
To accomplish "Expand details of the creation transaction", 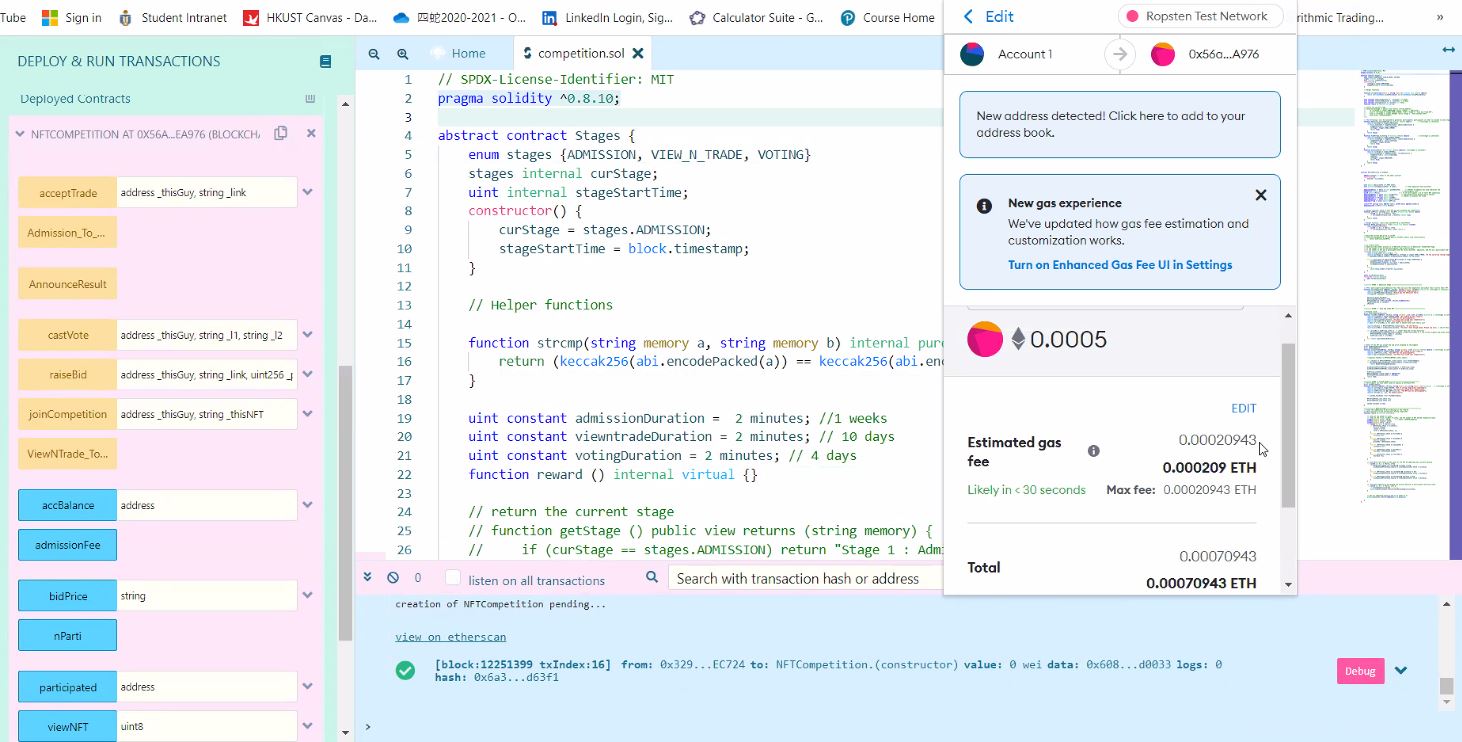I will (1400, 670).
